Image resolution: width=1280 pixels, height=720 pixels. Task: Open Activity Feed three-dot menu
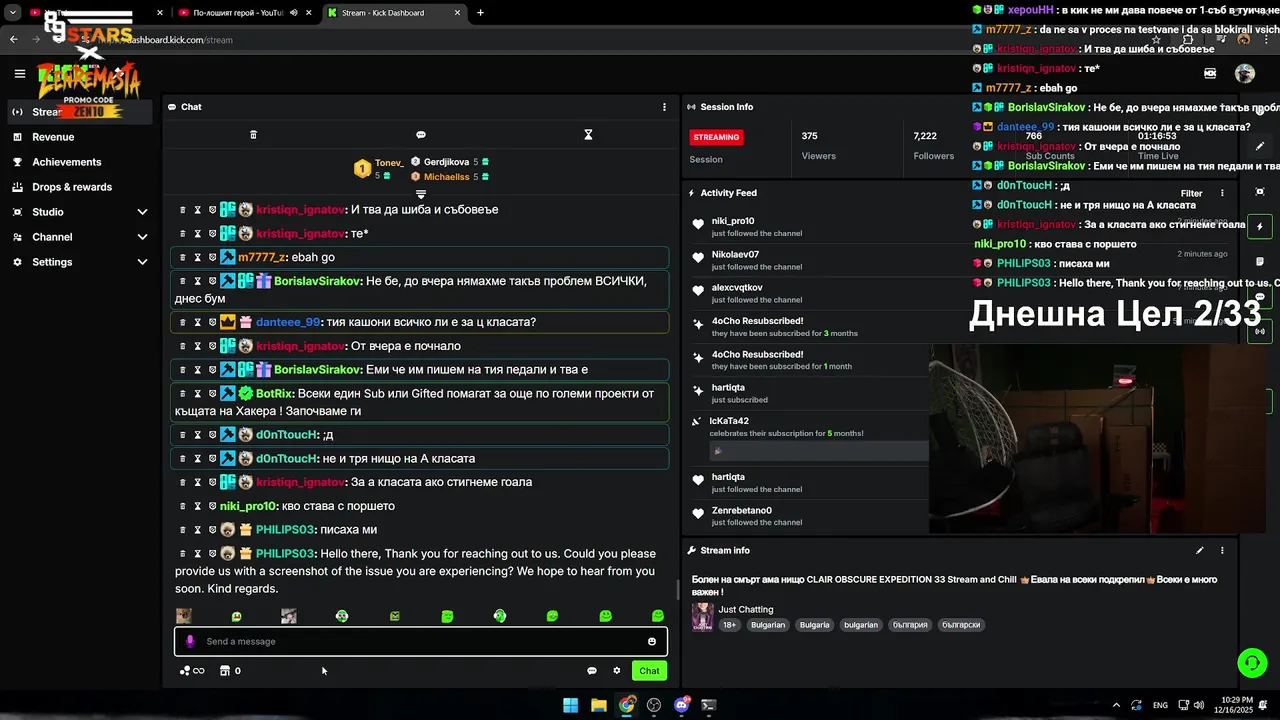tap(1222, 193)
